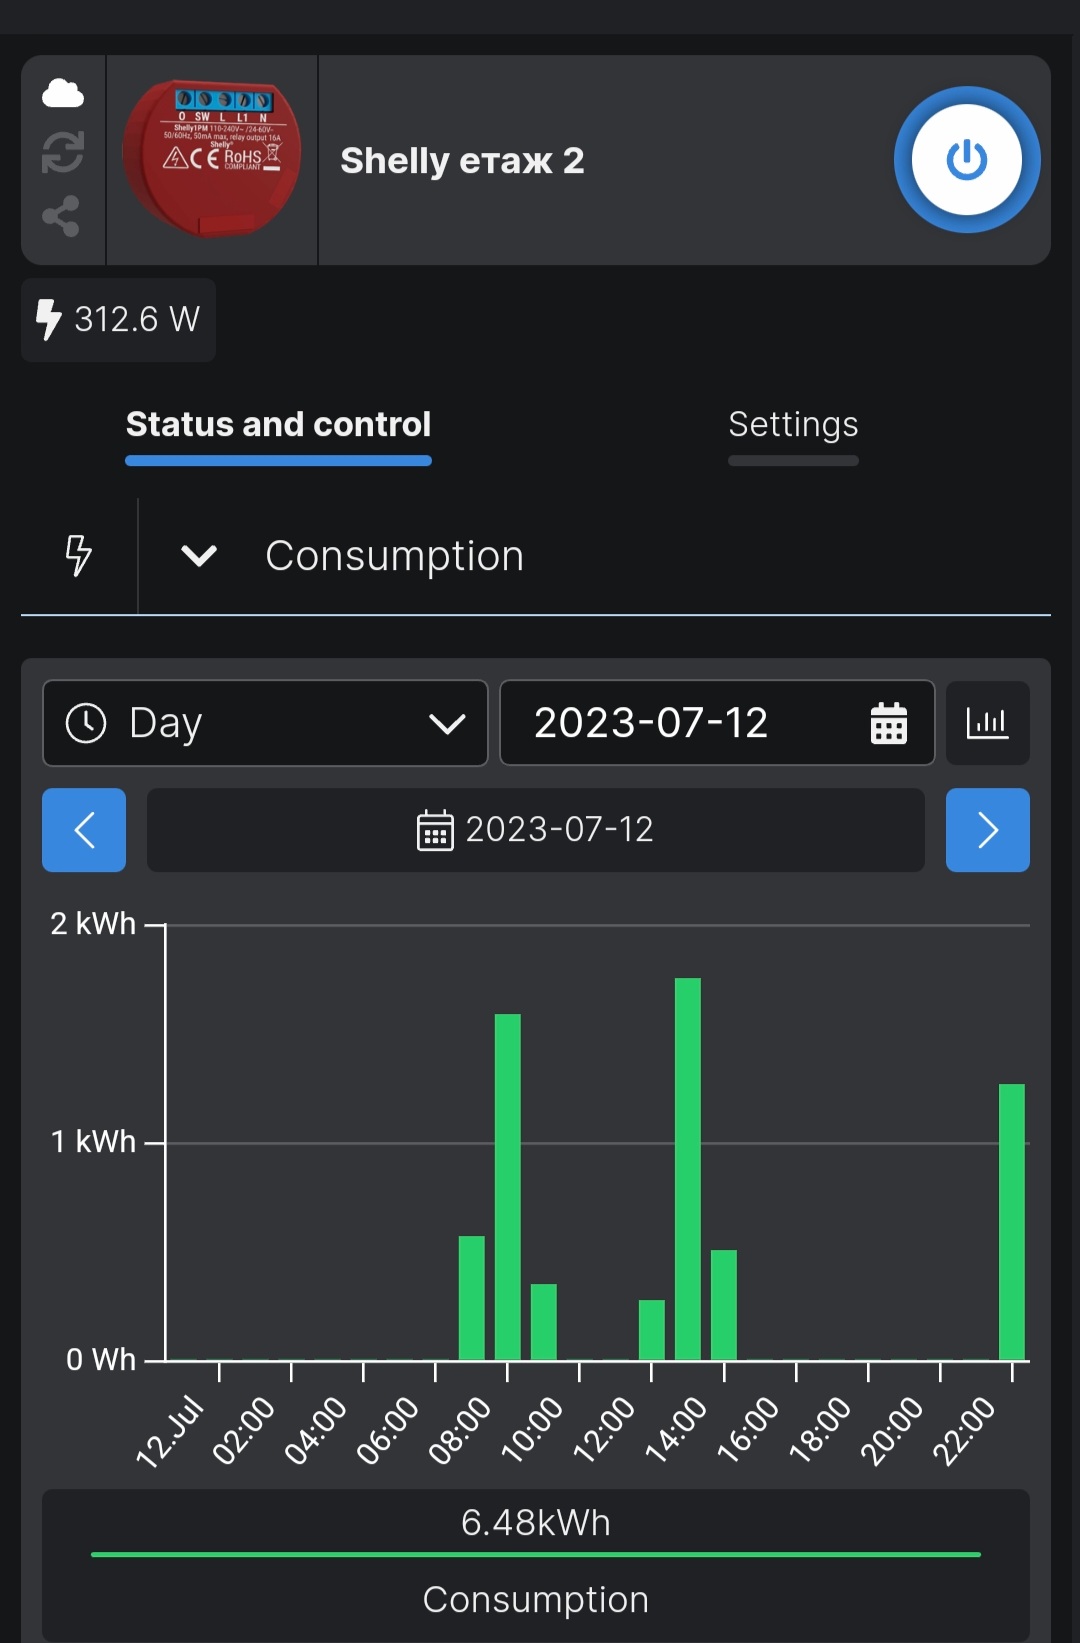Open the calendar picker icon
This screenshot has width=1080, height=1643.
pyautogui.click(x=888, y=723)
